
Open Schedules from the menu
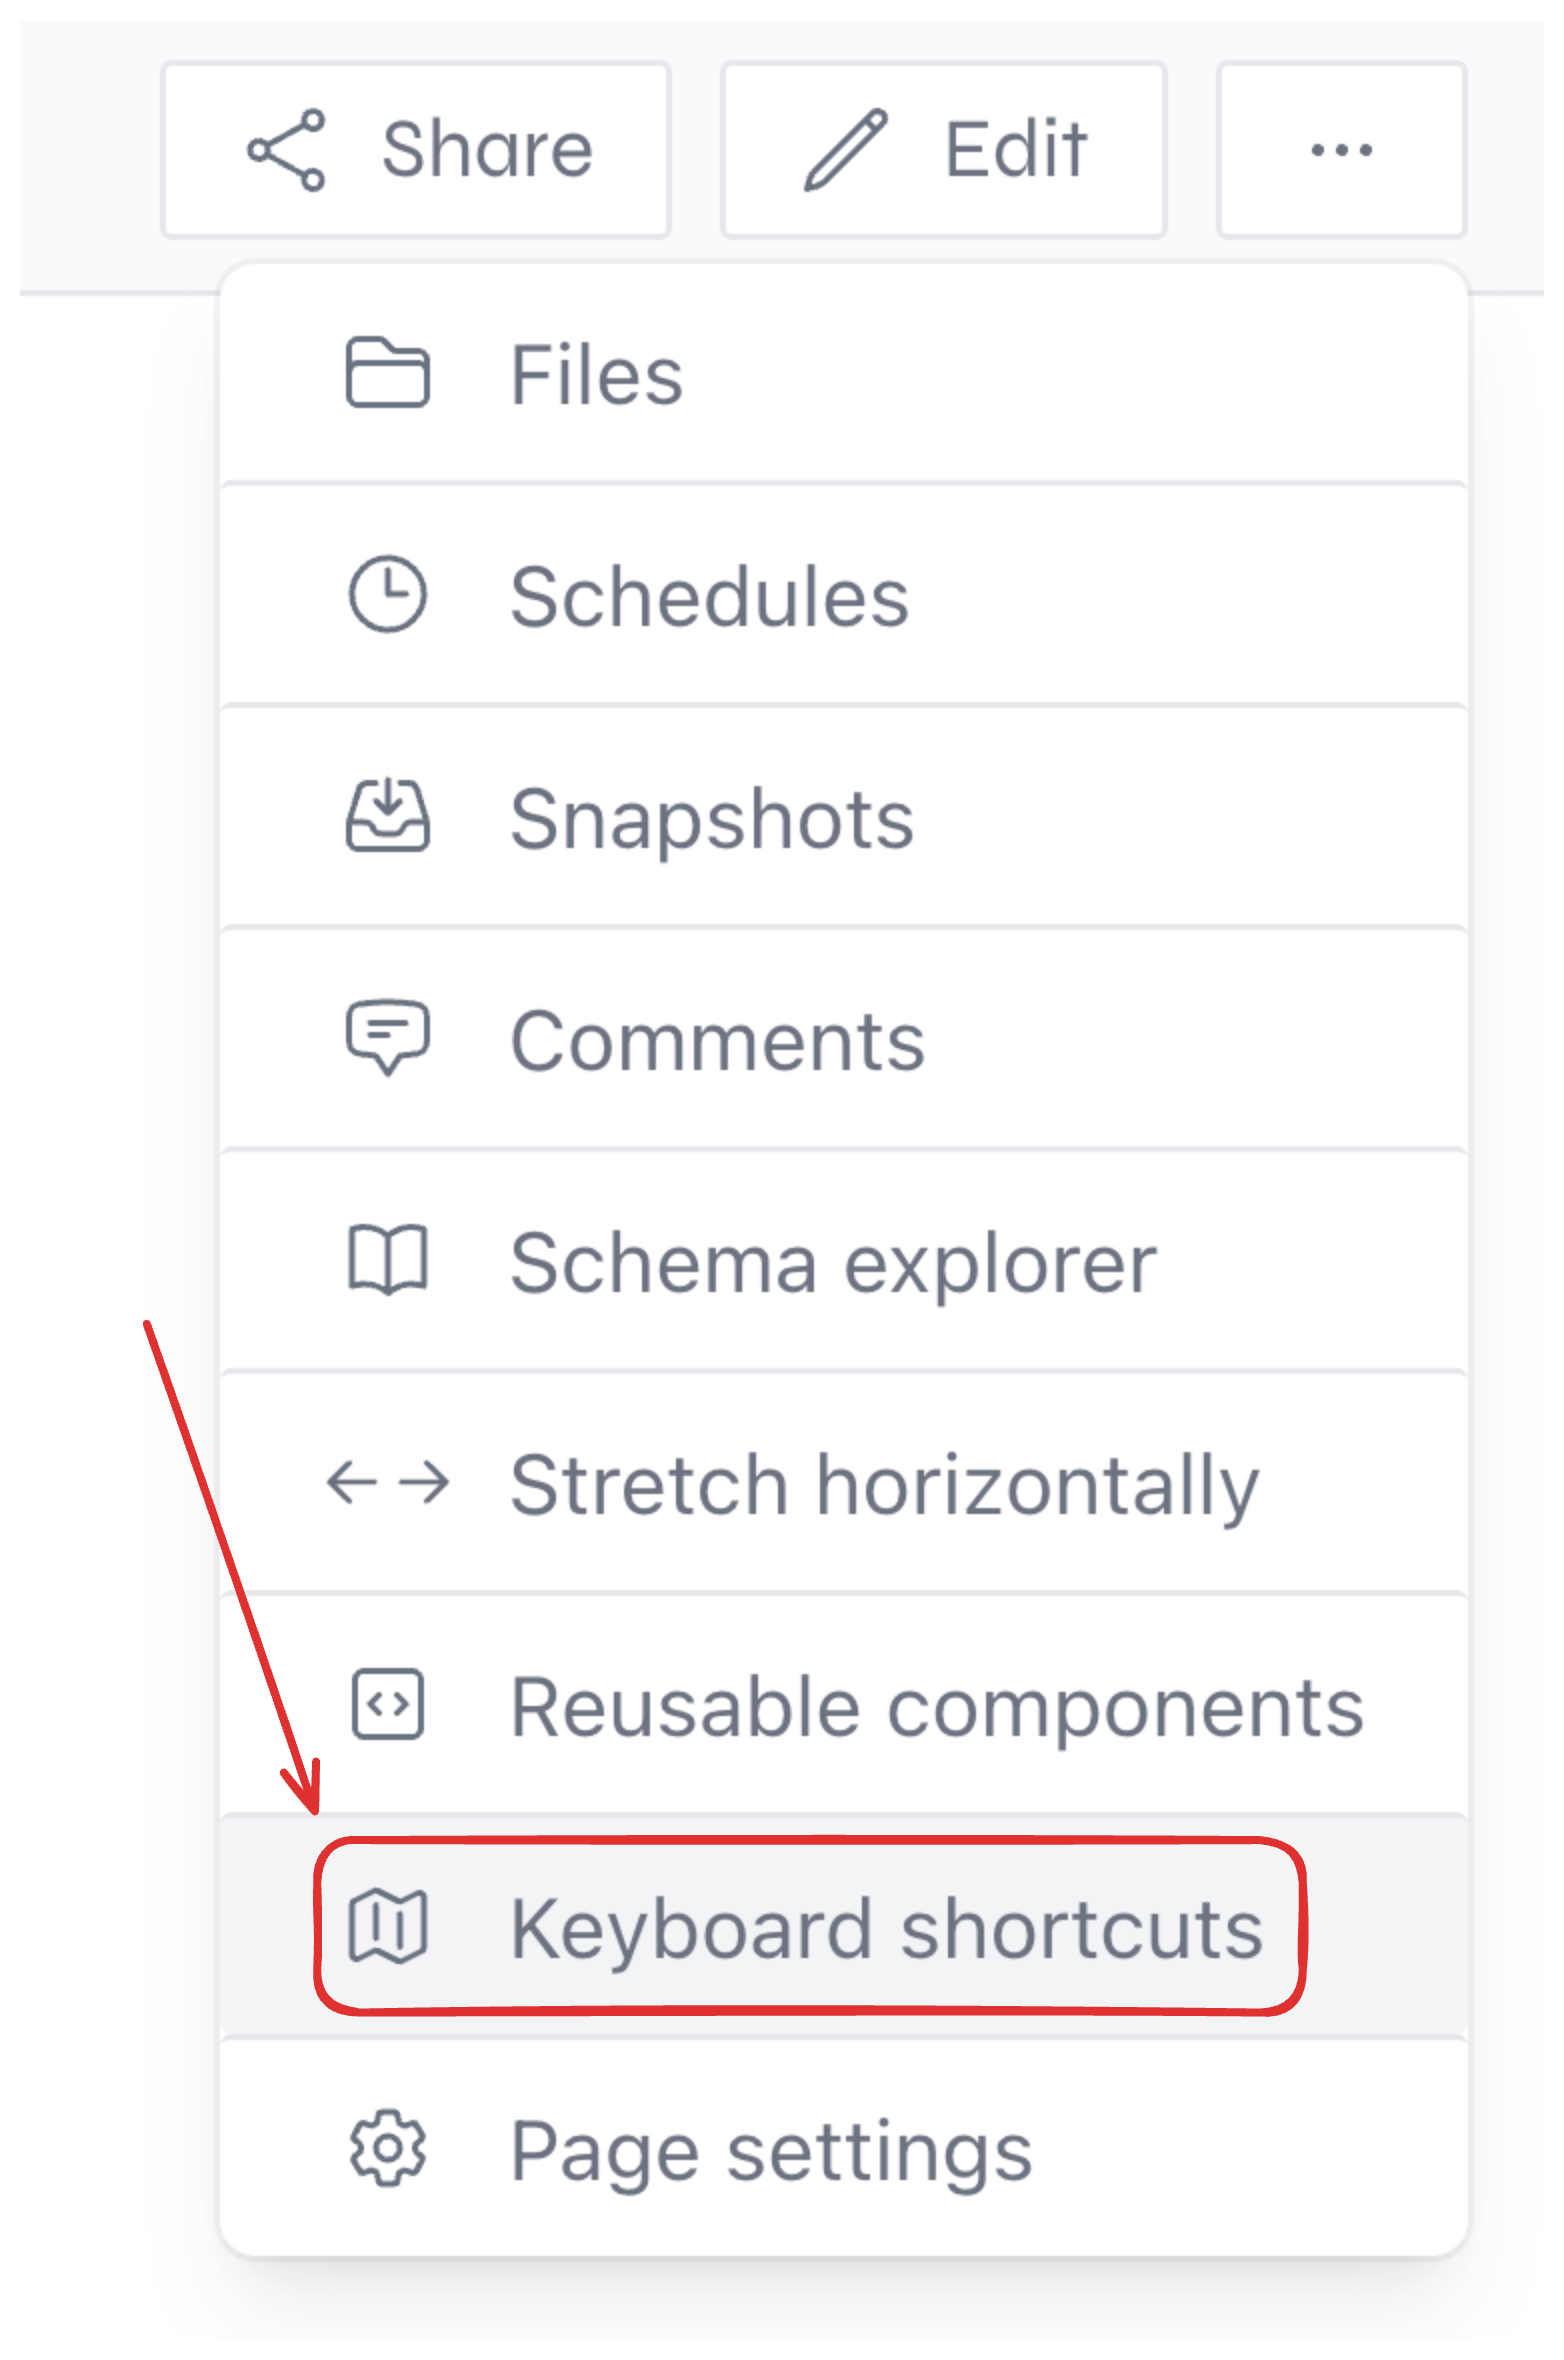[x=710, y=594]
